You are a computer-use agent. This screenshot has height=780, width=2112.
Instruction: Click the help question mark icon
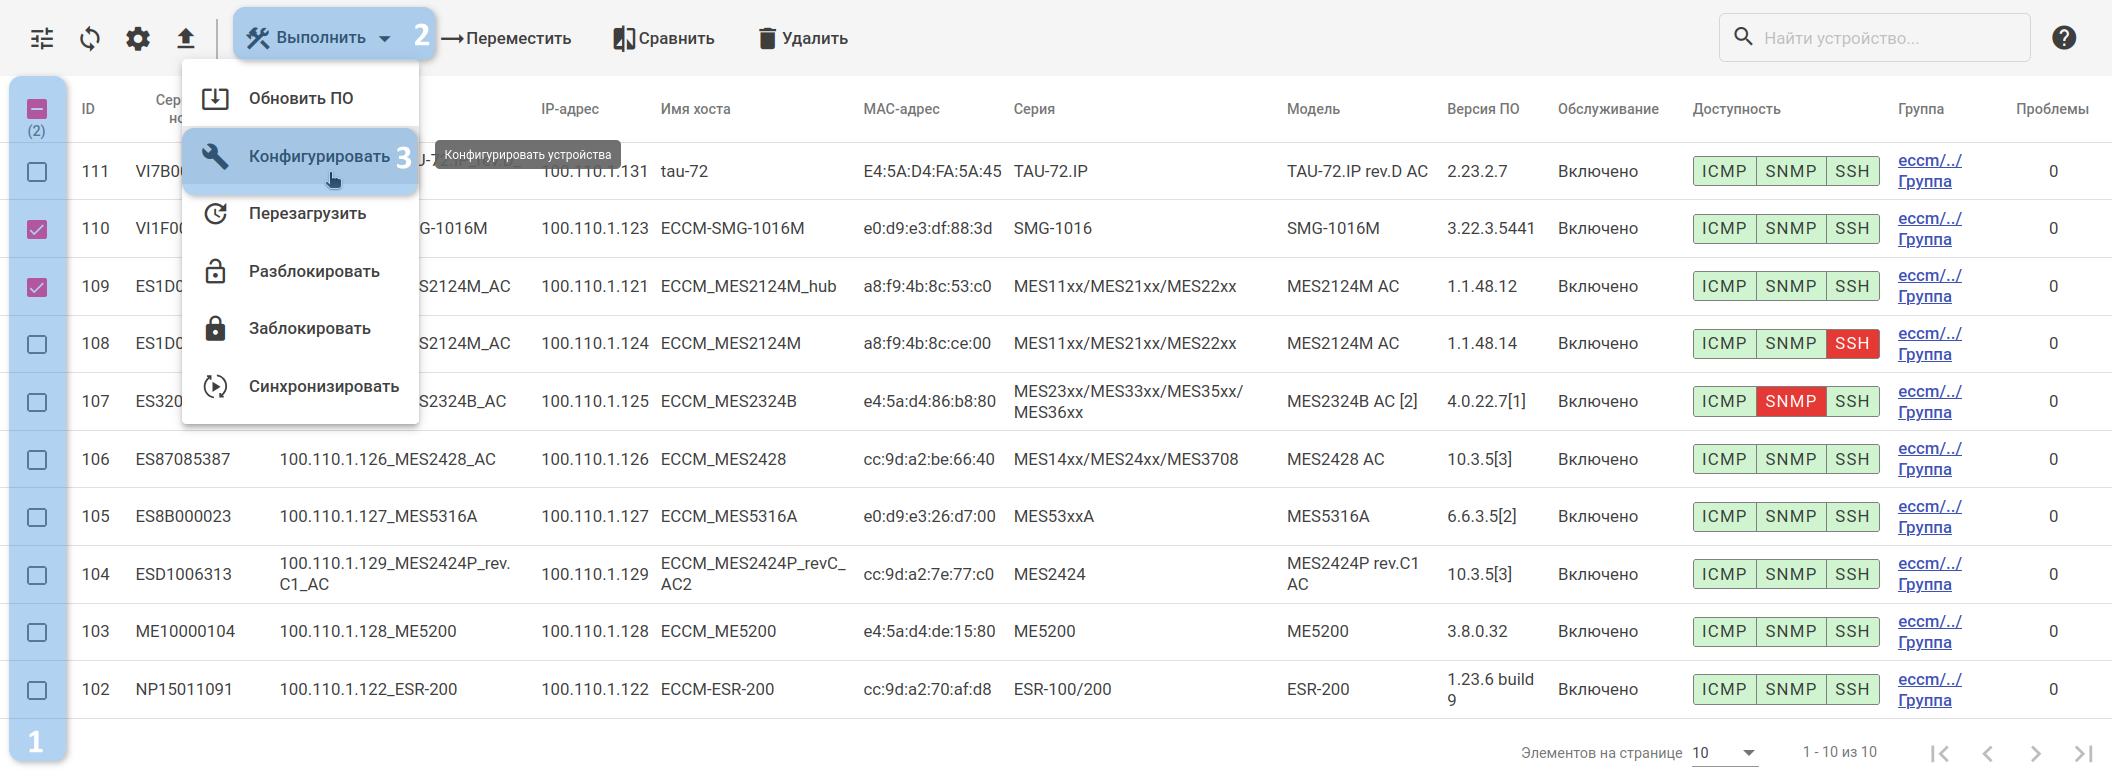tap(2064, 38)
